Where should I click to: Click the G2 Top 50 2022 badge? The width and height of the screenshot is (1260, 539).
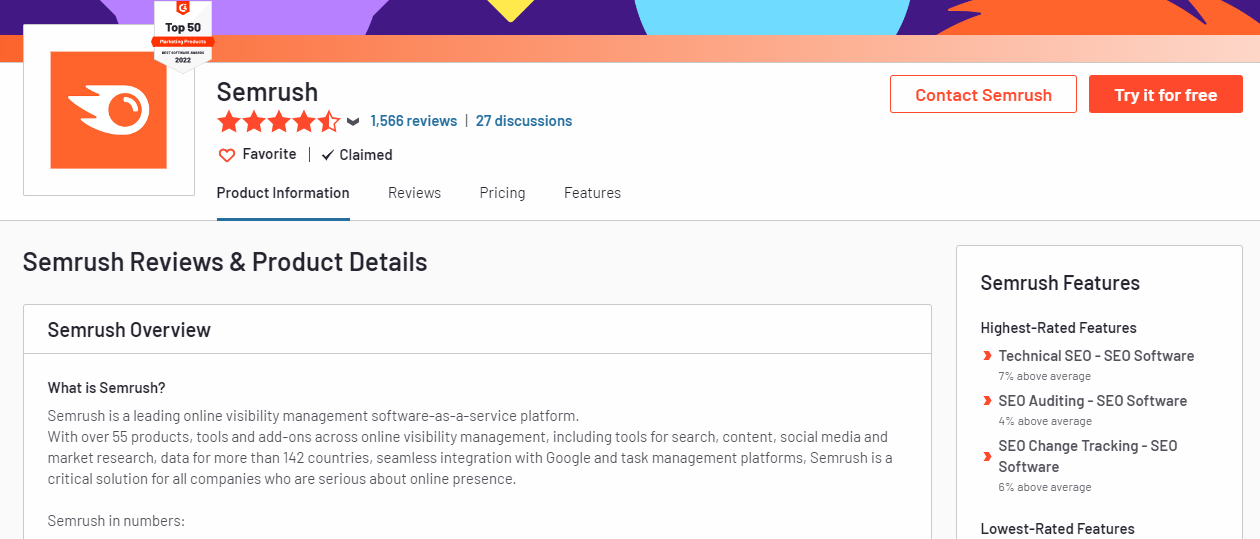click(183, 36)
